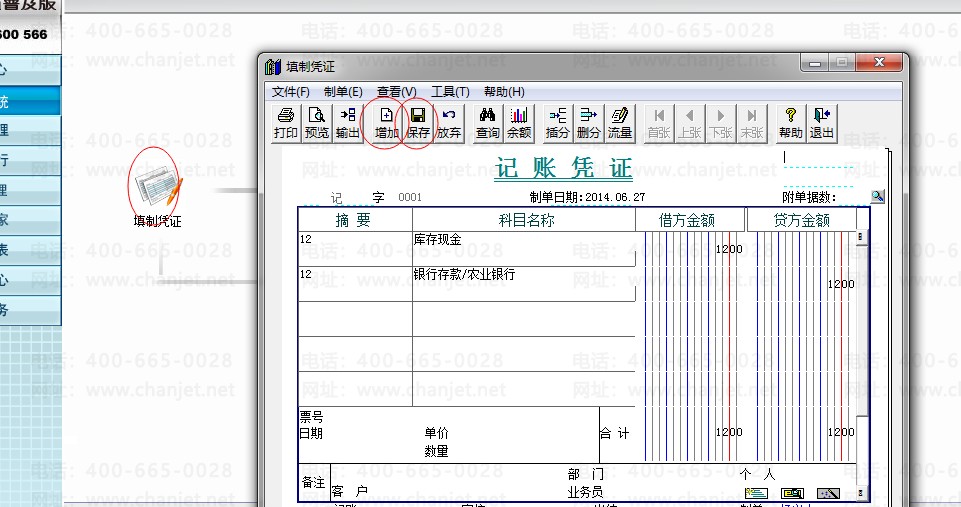Click the 记账凭证 title heading

click(x=563, y=167)
